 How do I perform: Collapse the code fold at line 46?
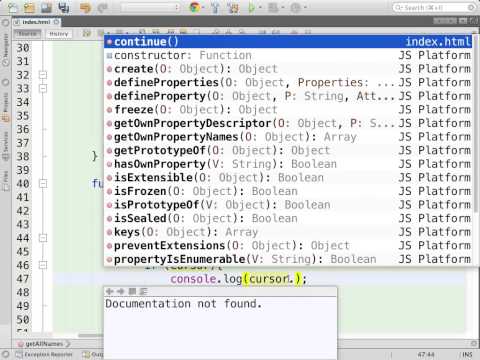[43, 265]
